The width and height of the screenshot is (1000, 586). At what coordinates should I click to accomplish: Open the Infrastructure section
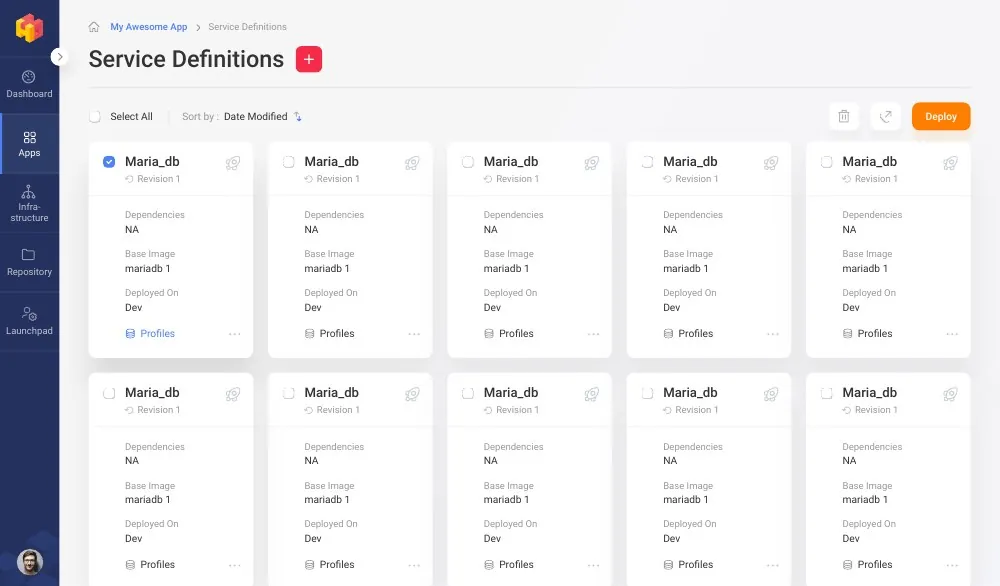29,203
